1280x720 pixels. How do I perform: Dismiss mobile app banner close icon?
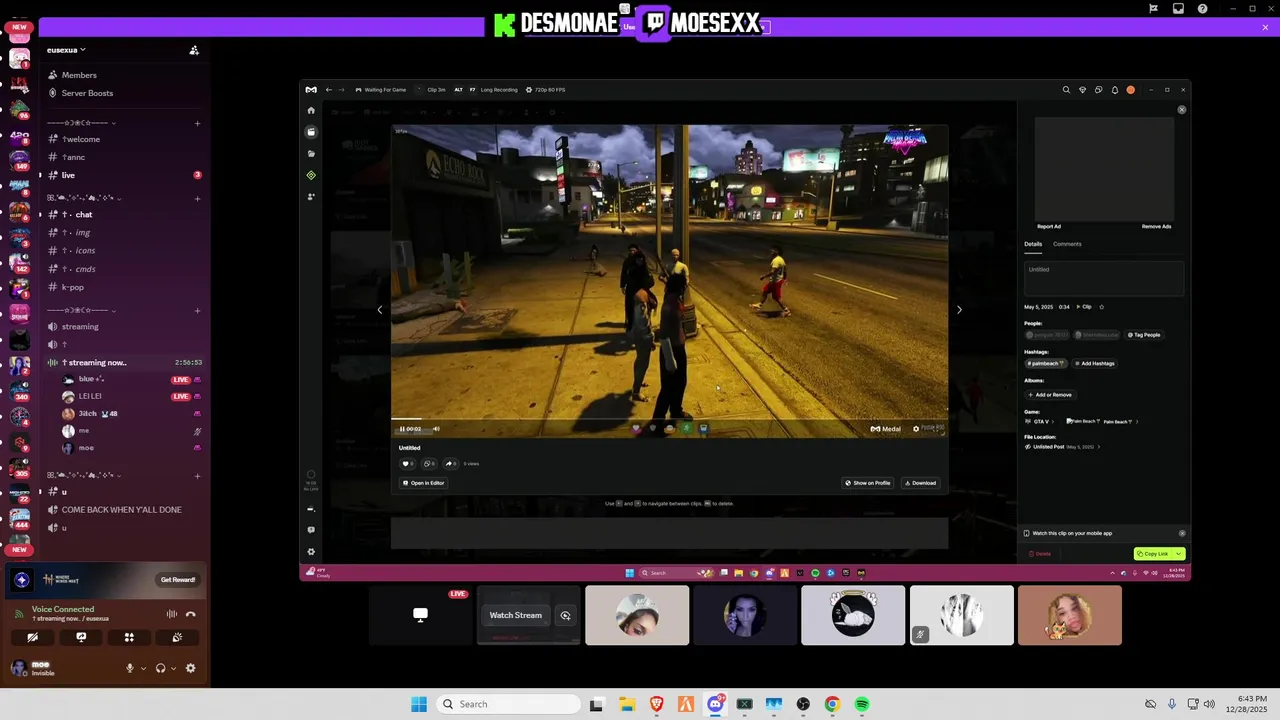(1182, 533)
